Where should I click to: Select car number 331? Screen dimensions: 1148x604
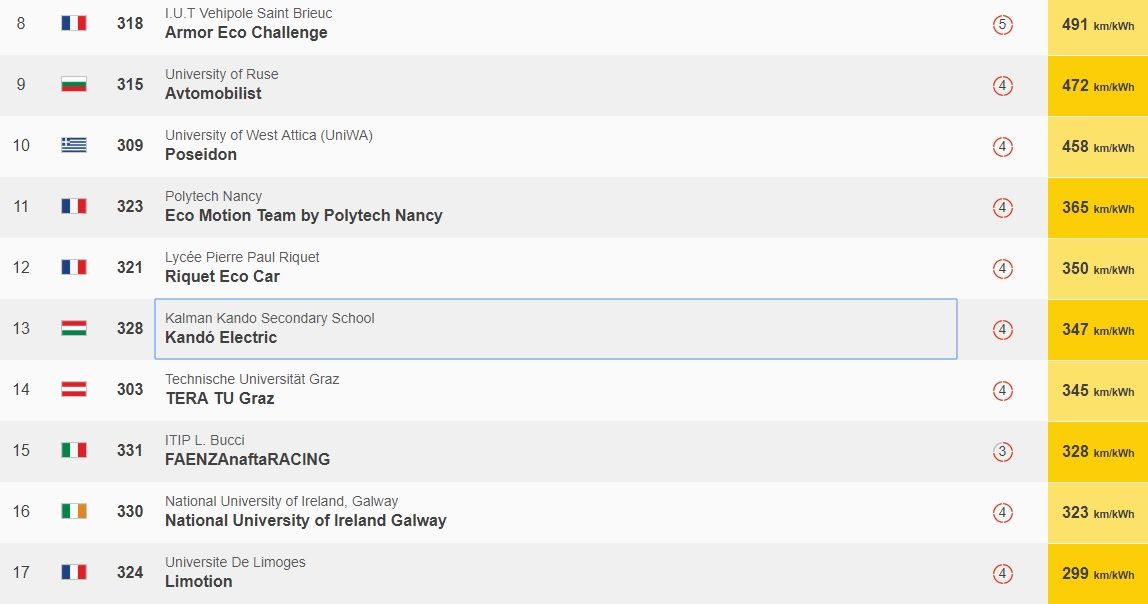(x=130, y=450)
